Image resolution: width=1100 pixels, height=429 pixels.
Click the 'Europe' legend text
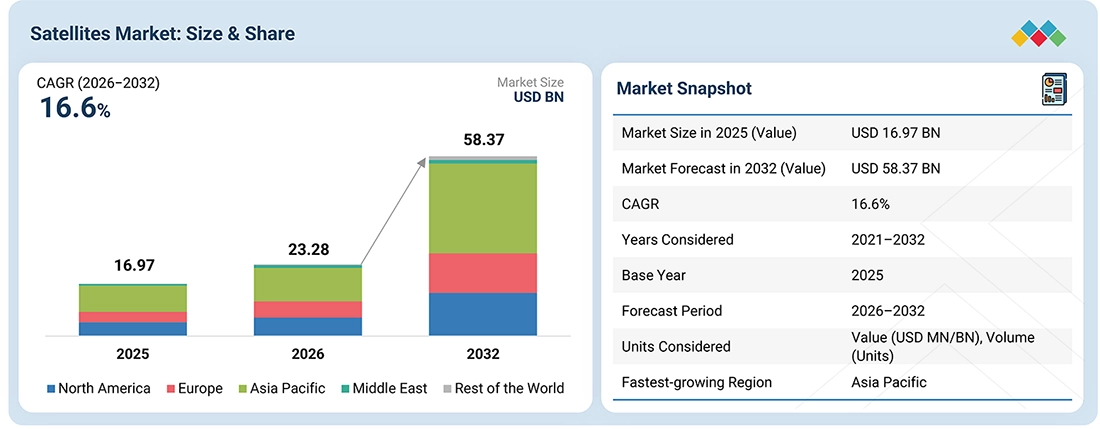click(201, 389)
